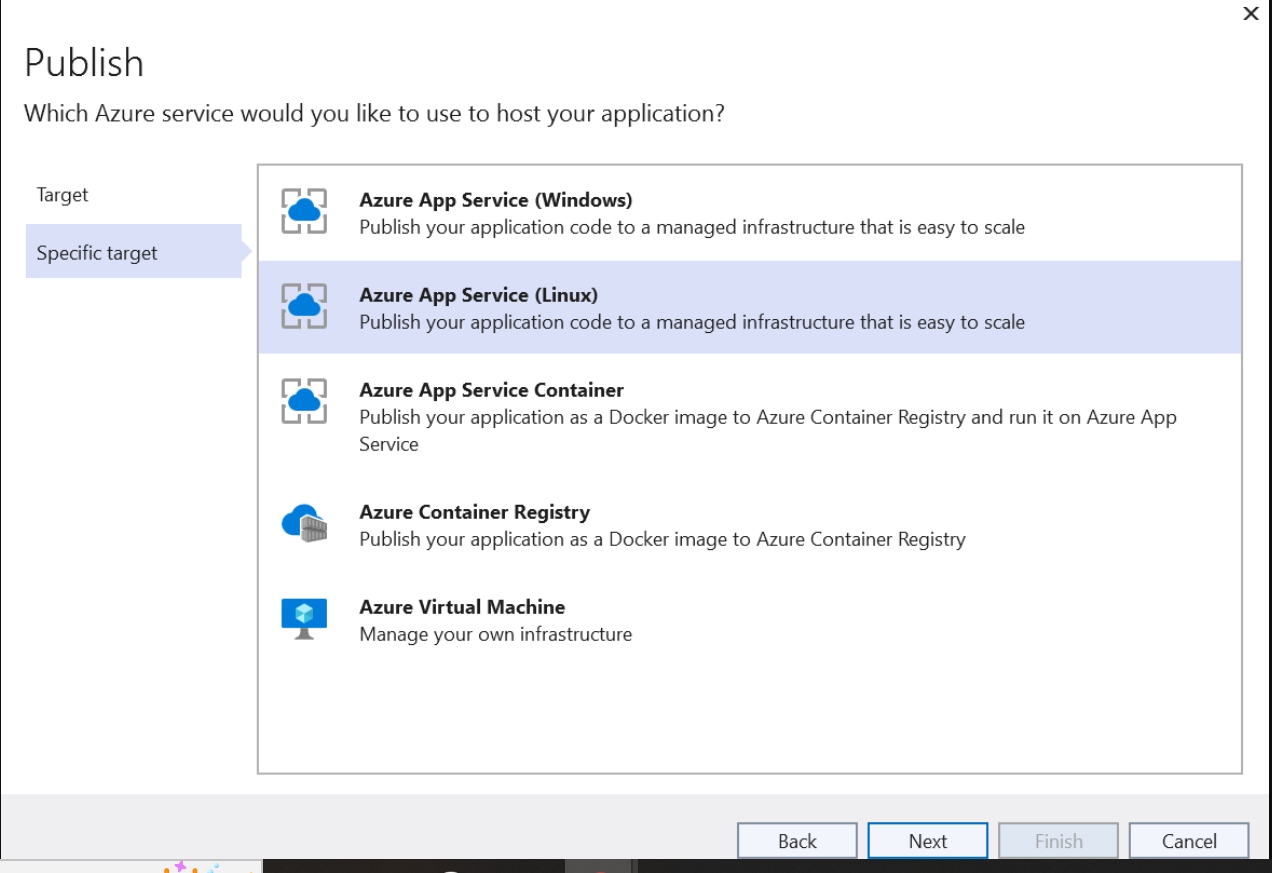Close the Publish window with the X

click(x=1250, y=14)
